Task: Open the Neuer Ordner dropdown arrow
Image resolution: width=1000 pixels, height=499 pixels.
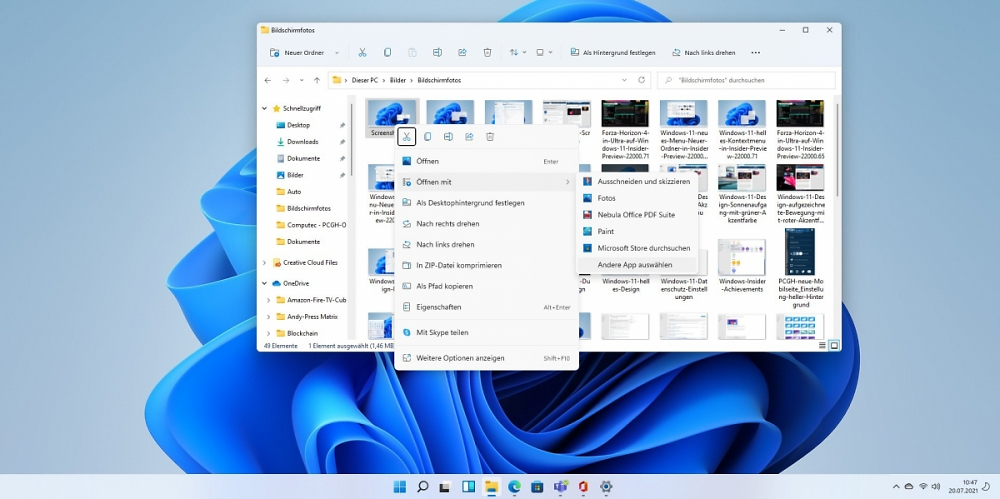Action: [337, 52]
